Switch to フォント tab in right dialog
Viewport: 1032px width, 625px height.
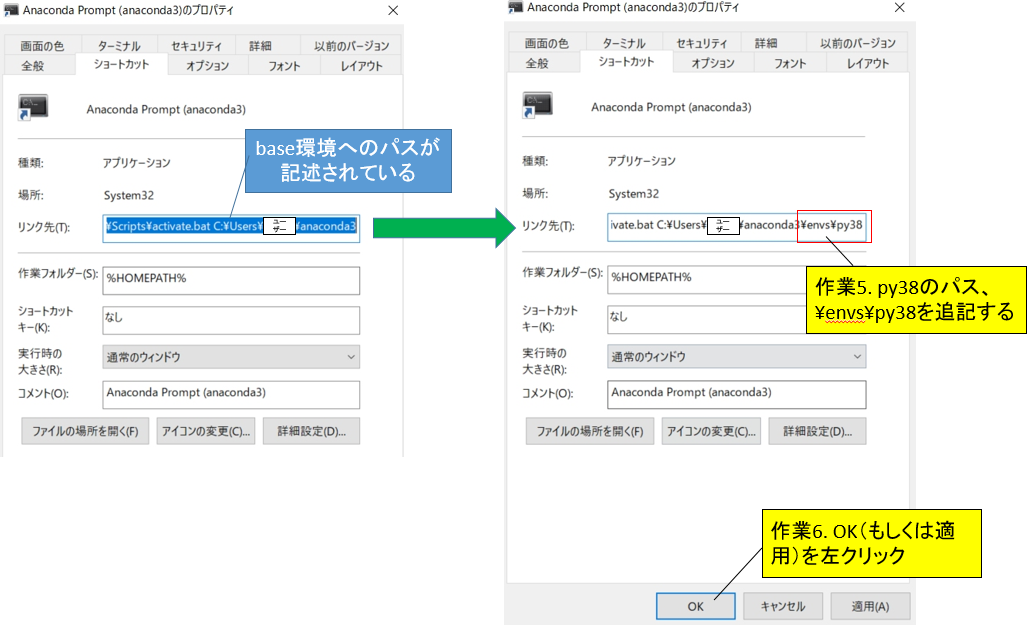pos(790,63)
